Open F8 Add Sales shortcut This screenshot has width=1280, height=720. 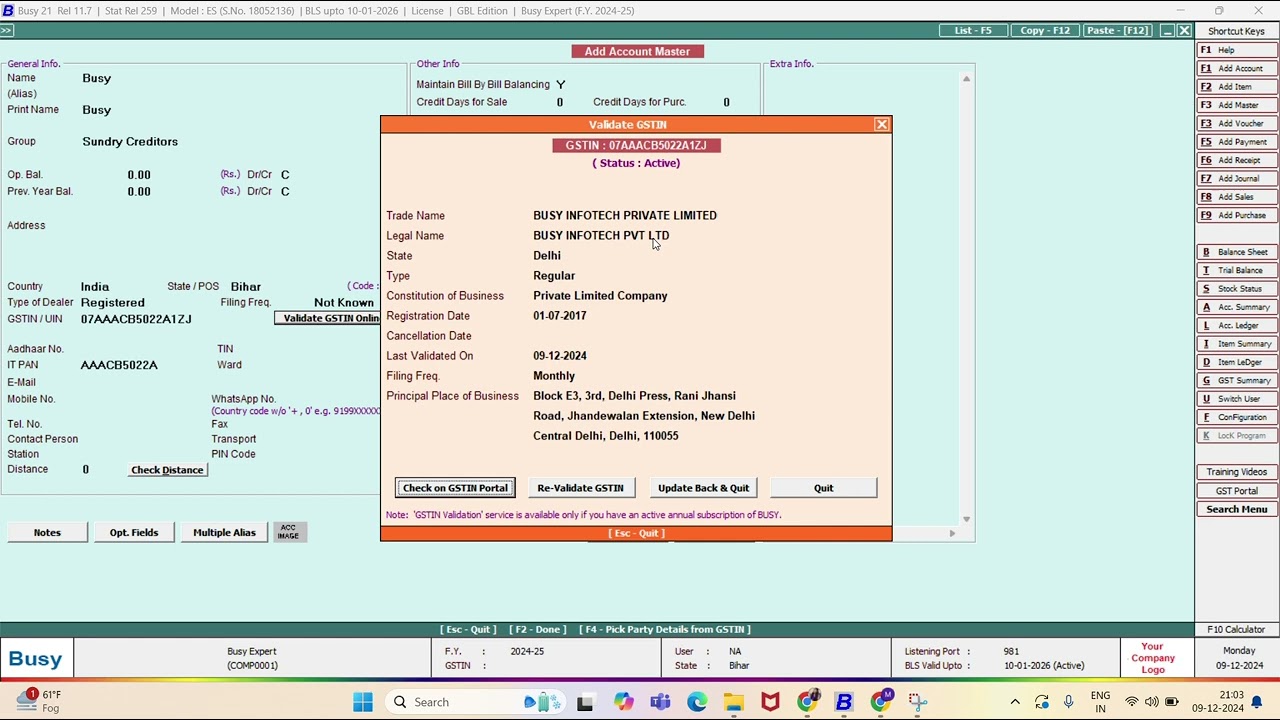coord(1236,197)
